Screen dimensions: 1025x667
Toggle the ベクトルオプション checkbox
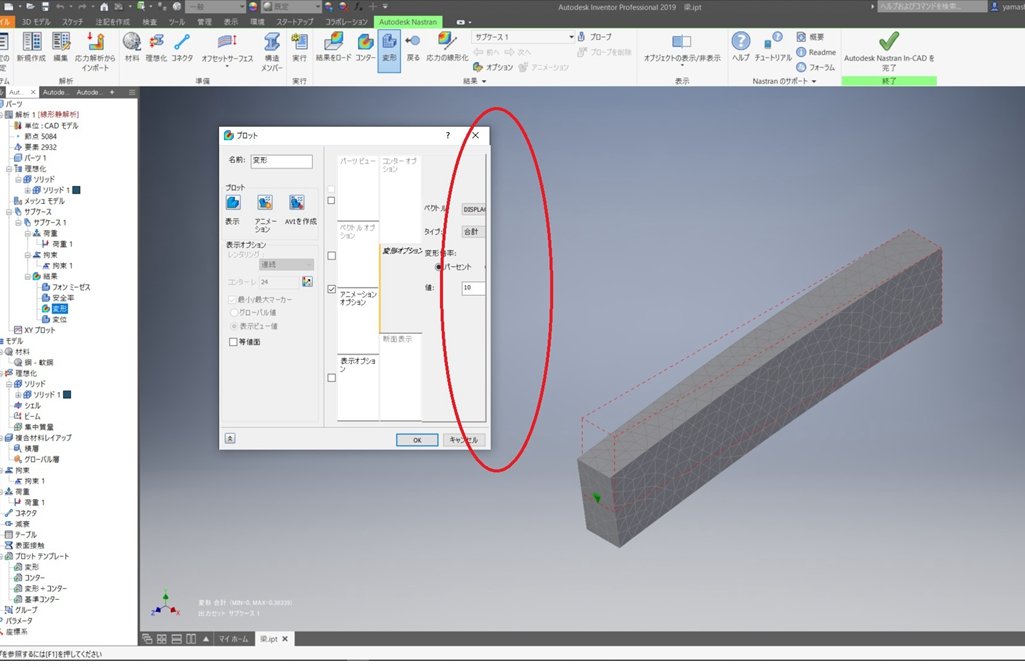(331, 256)
